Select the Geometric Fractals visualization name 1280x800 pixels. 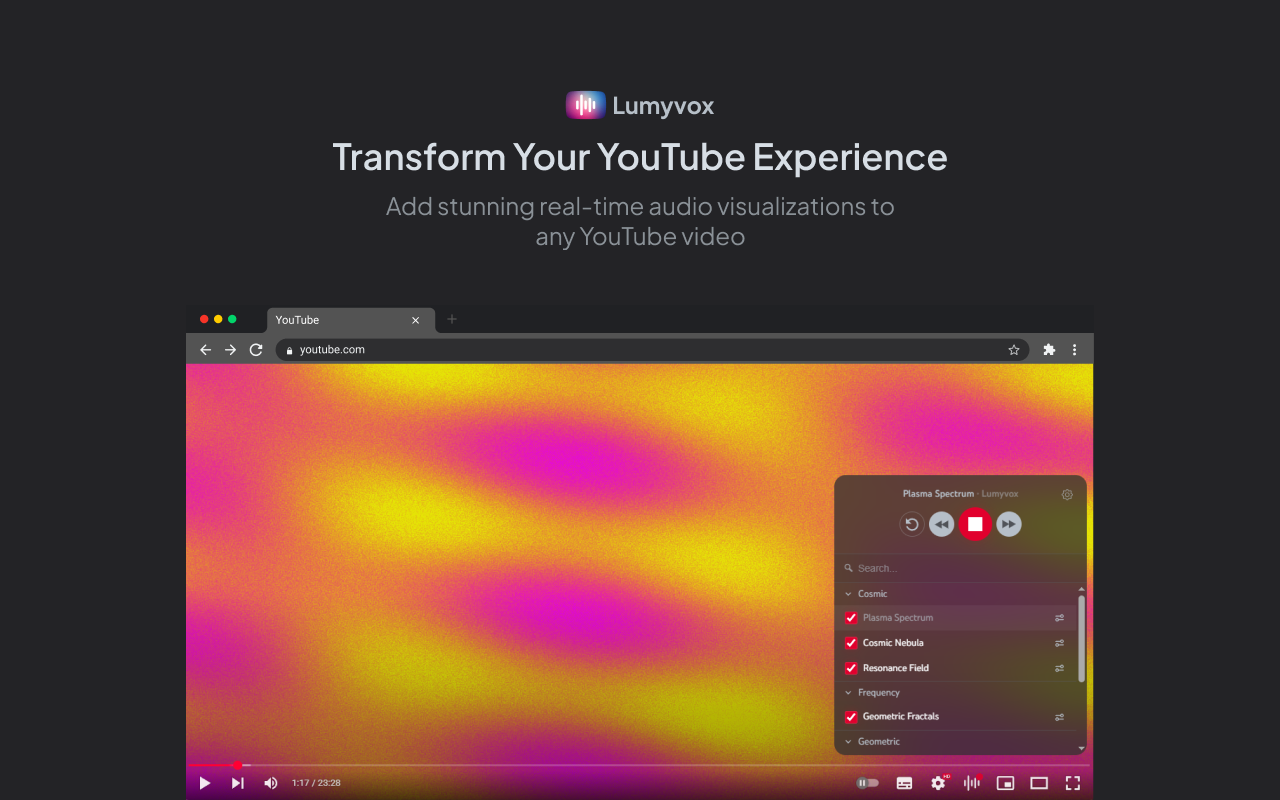coord(901,717)
